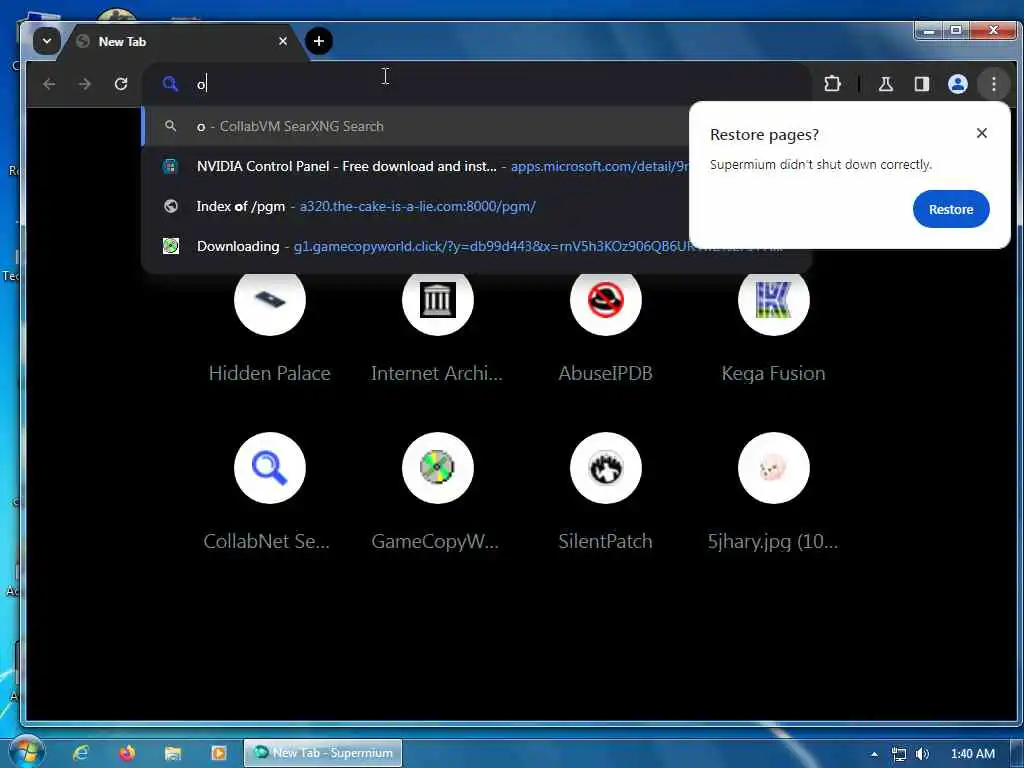Viewport: 1024px width, 768px height.
Task: Minimize the Supermium window
Action: point(929,31)
